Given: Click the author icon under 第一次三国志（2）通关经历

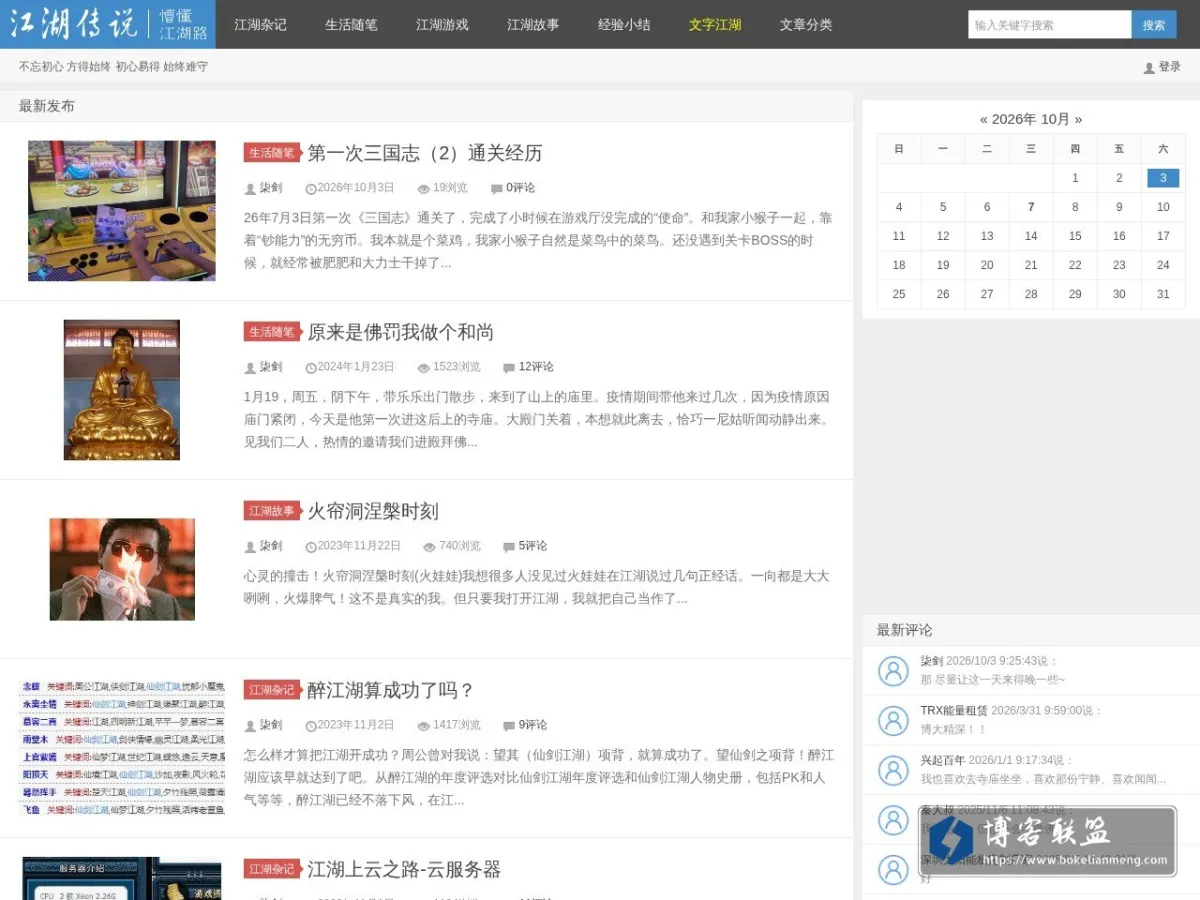Looking at the screenshot, I should click(x=250, y=188).
